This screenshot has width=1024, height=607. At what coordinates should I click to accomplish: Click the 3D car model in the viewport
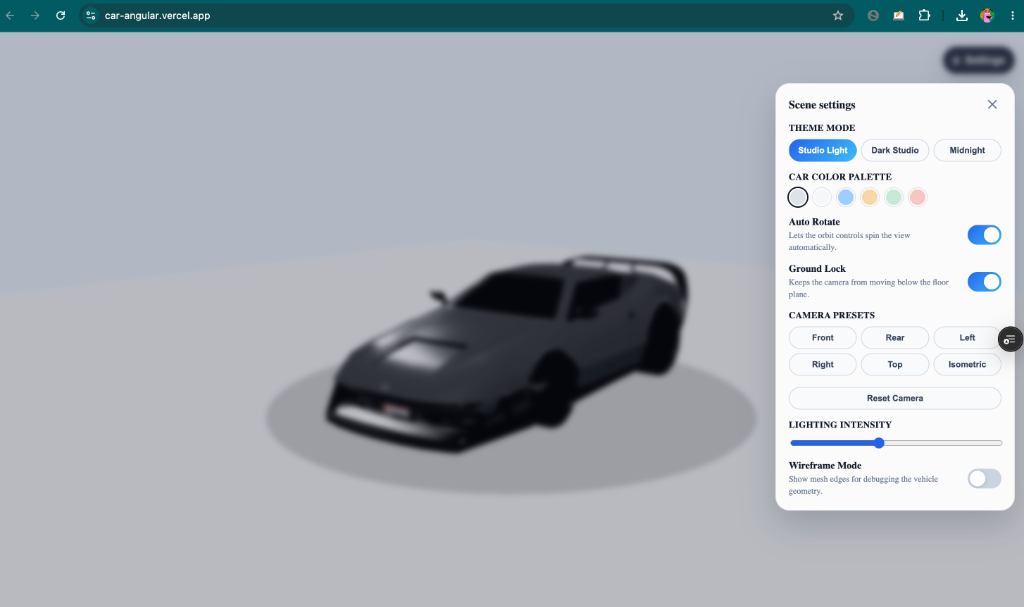coord(509,353)
